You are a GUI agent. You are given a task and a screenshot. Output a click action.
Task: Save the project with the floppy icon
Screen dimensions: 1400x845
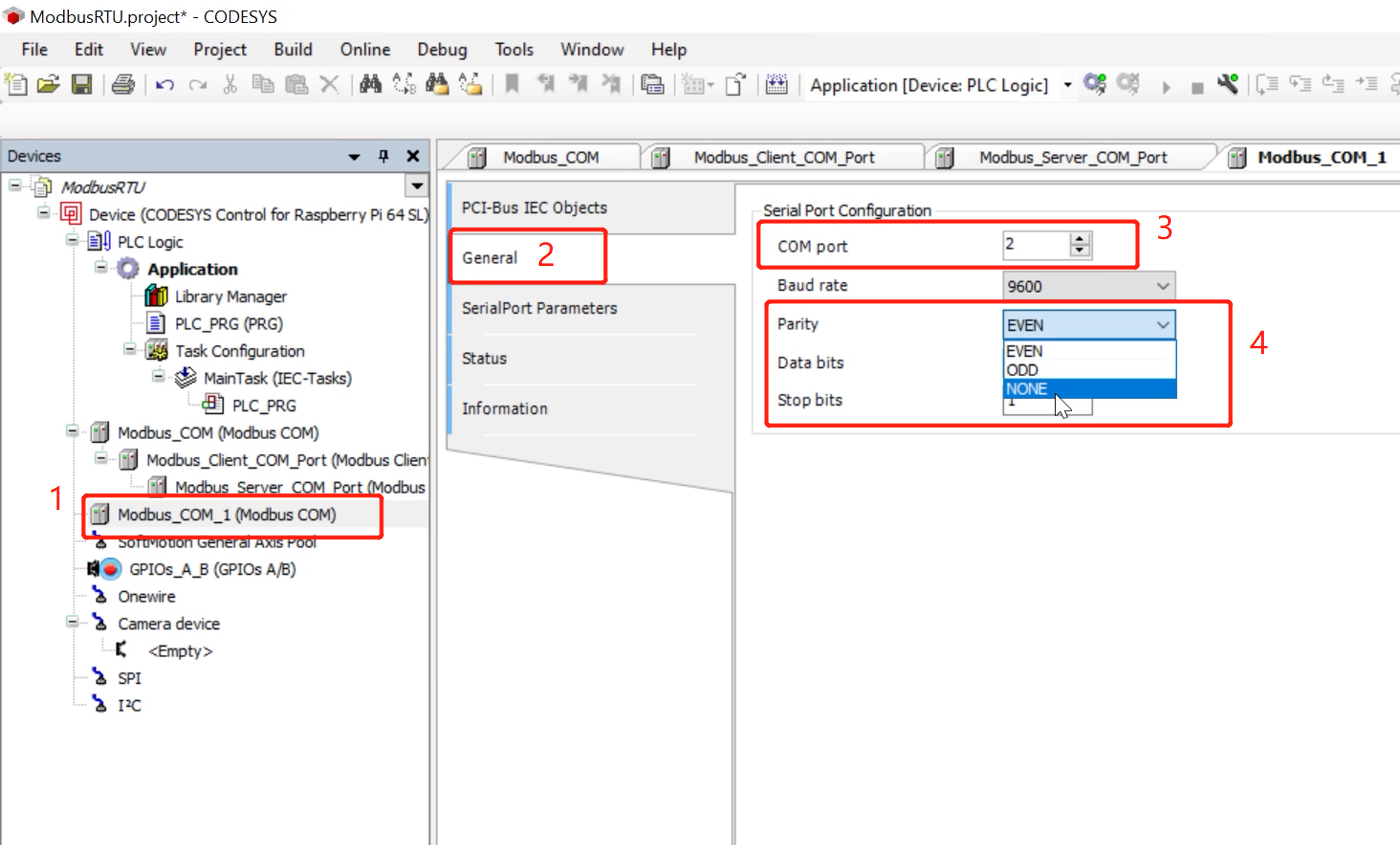(81, 86)
